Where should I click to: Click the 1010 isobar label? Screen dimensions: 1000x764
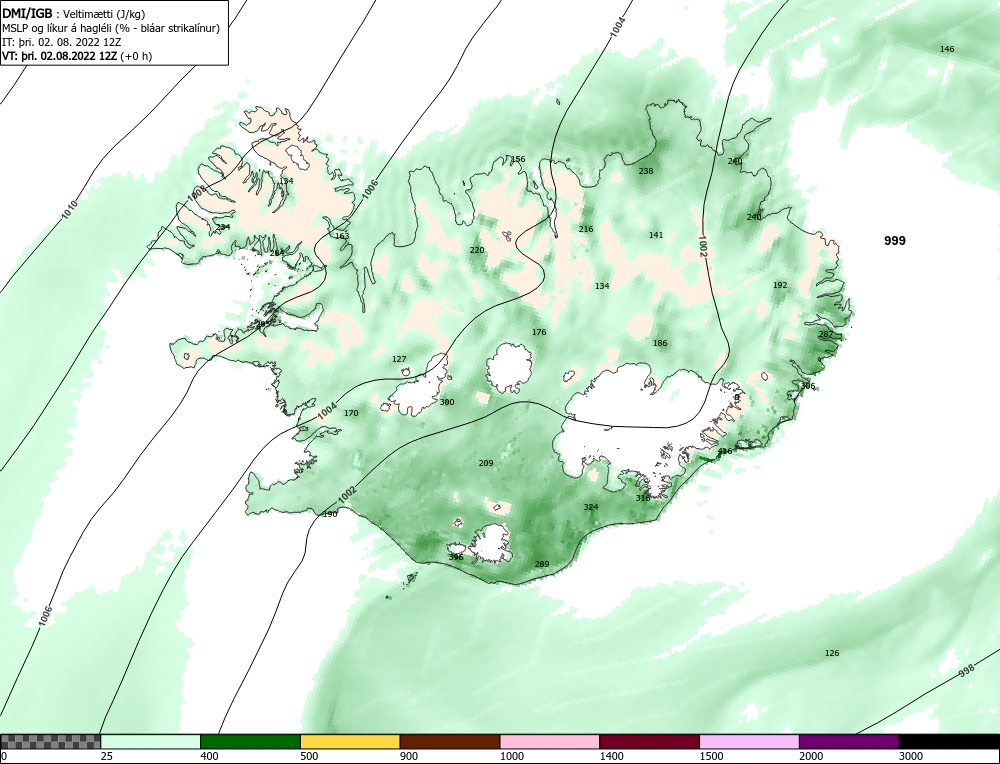(x=70, y=210)
